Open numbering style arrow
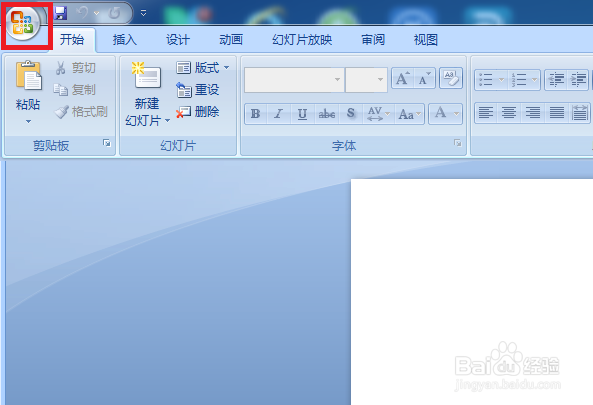593x405 pixels. [x=534, y=80]
